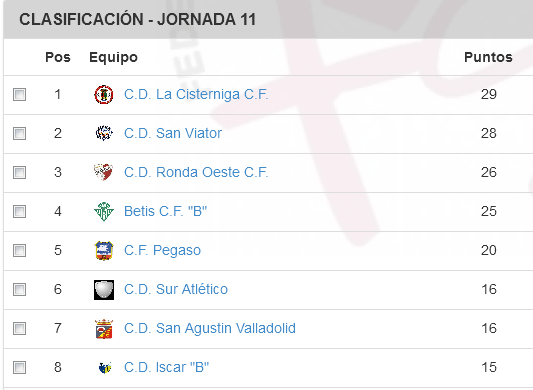Click the C.D. La Cisterniga C.F. crest icon
Screen dimensions: 533x390
point(104,95)
